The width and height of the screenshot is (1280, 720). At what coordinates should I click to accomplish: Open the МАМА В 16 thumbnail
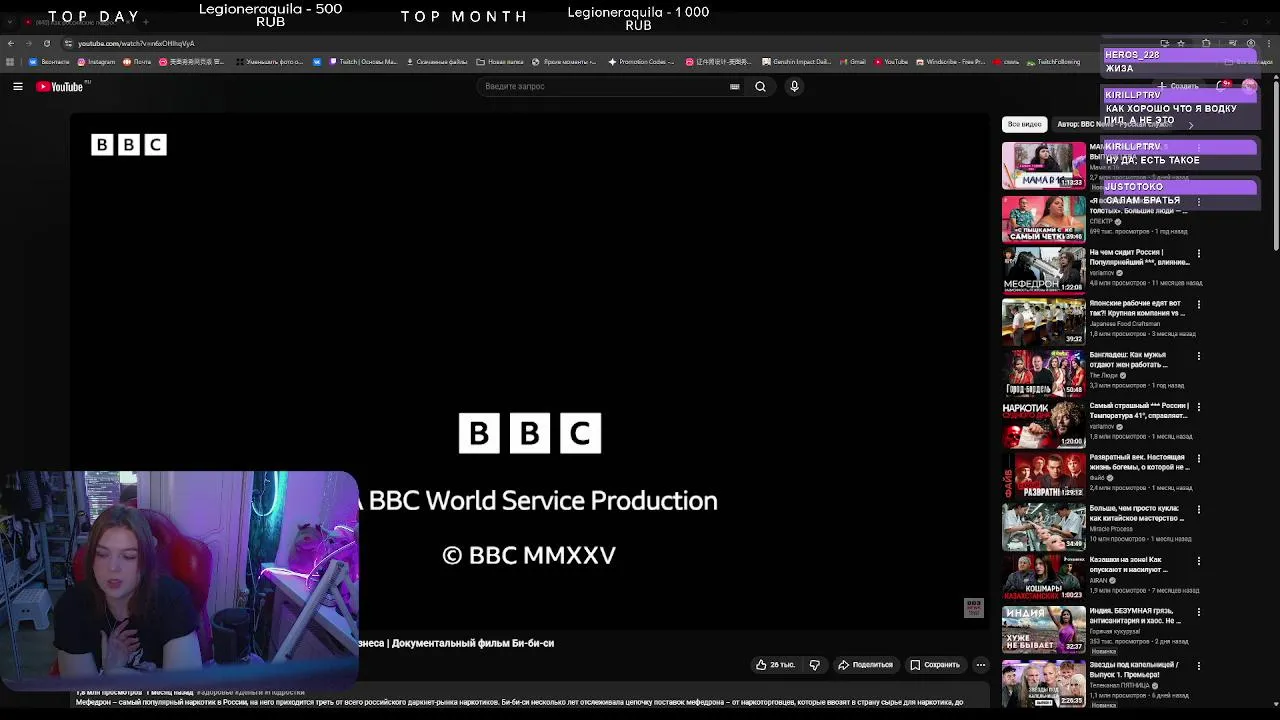pos(1043,165)
